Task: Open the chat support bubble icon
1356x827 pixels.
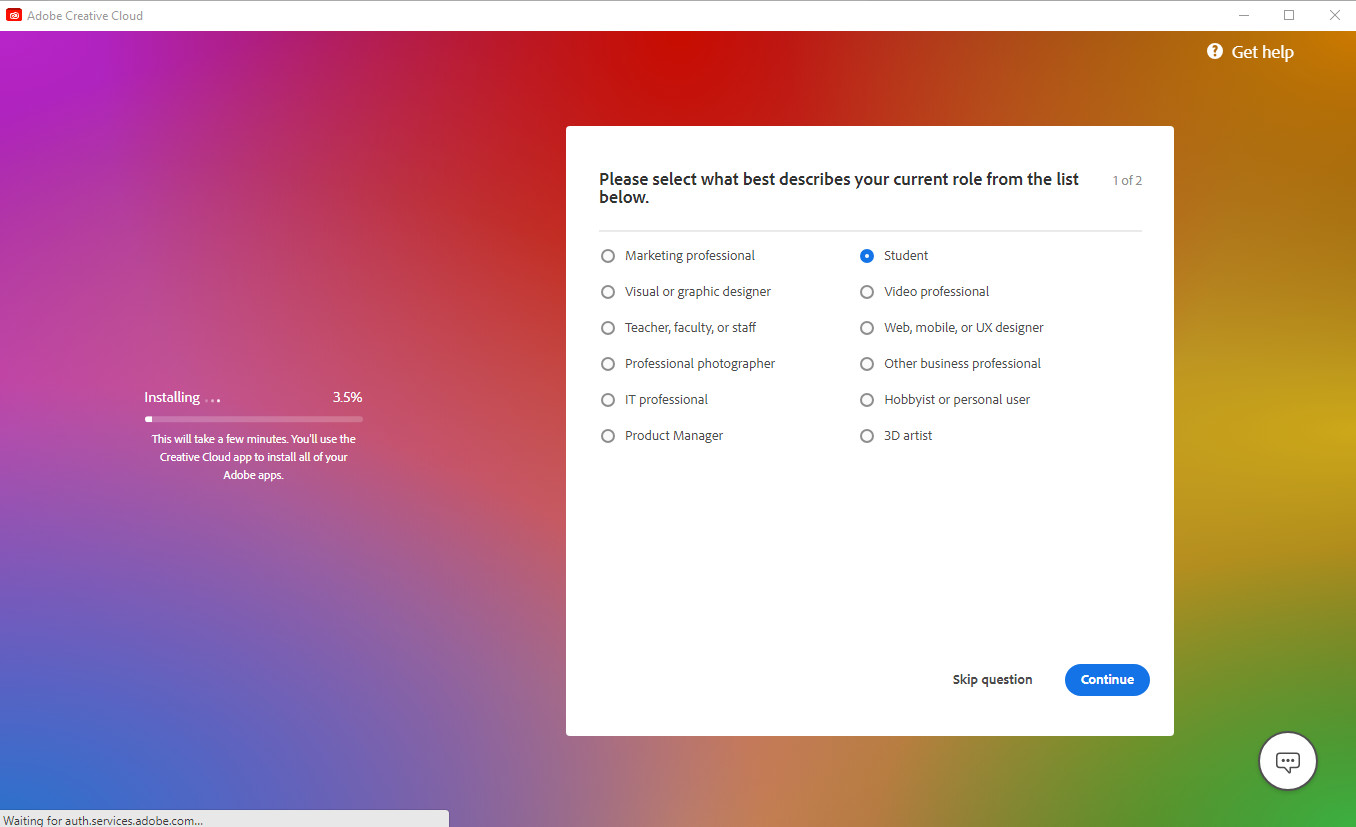Action: click(1287, 762)
